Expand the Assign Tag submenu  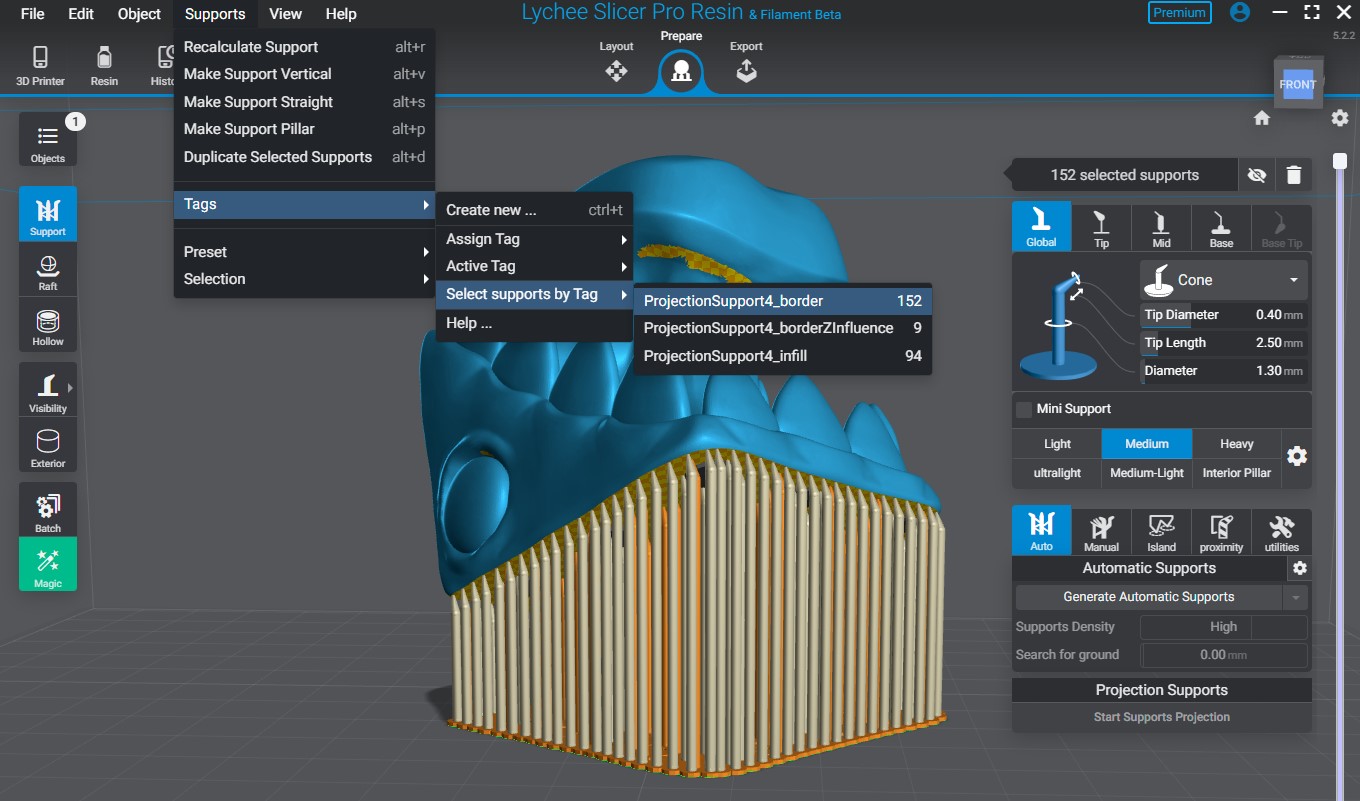click(x=534, y=239)
